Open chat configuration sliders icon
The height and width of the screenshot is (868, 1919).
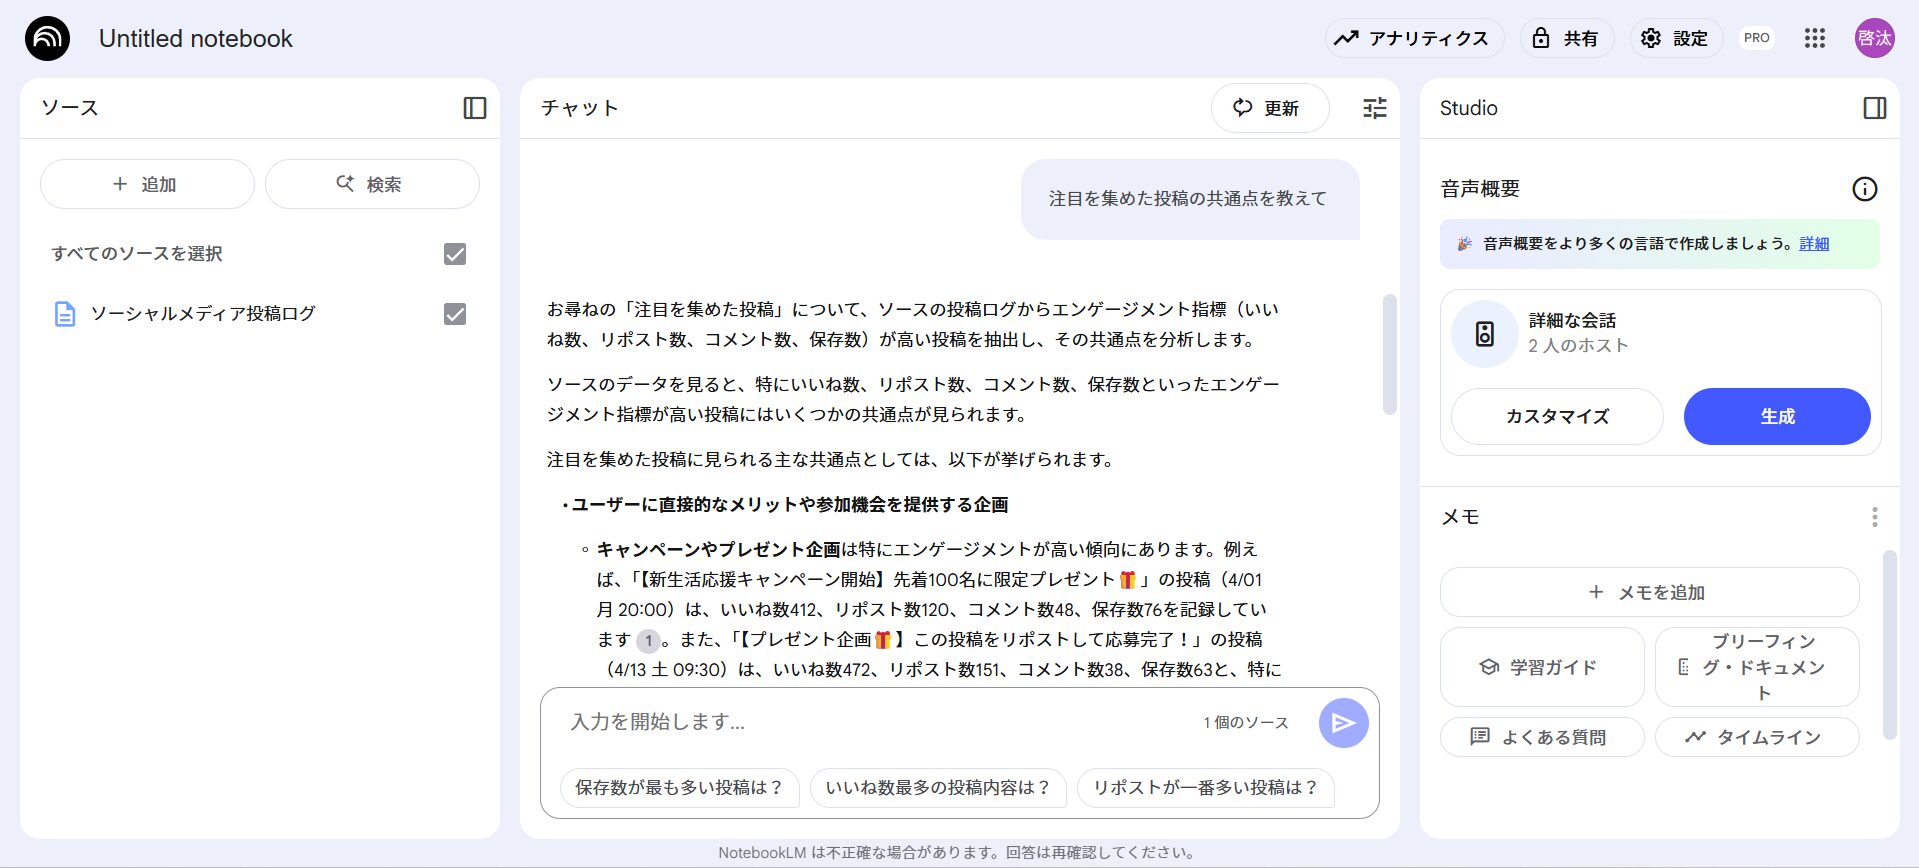1375,108
